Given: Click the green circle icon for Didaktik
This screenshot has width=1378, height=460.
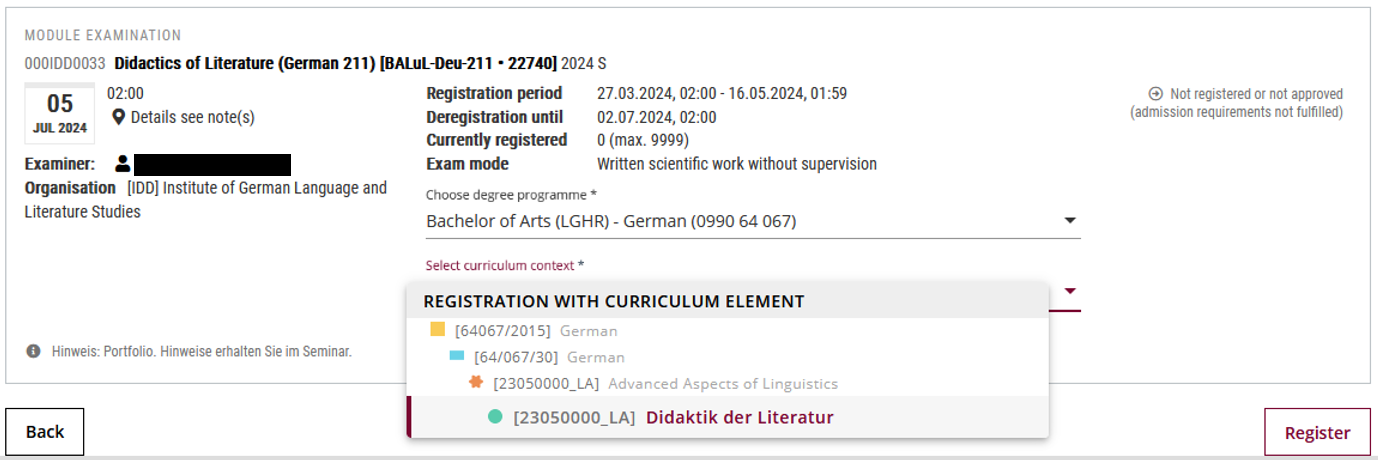Looking at the screenshot, I should tap(495, 417).
